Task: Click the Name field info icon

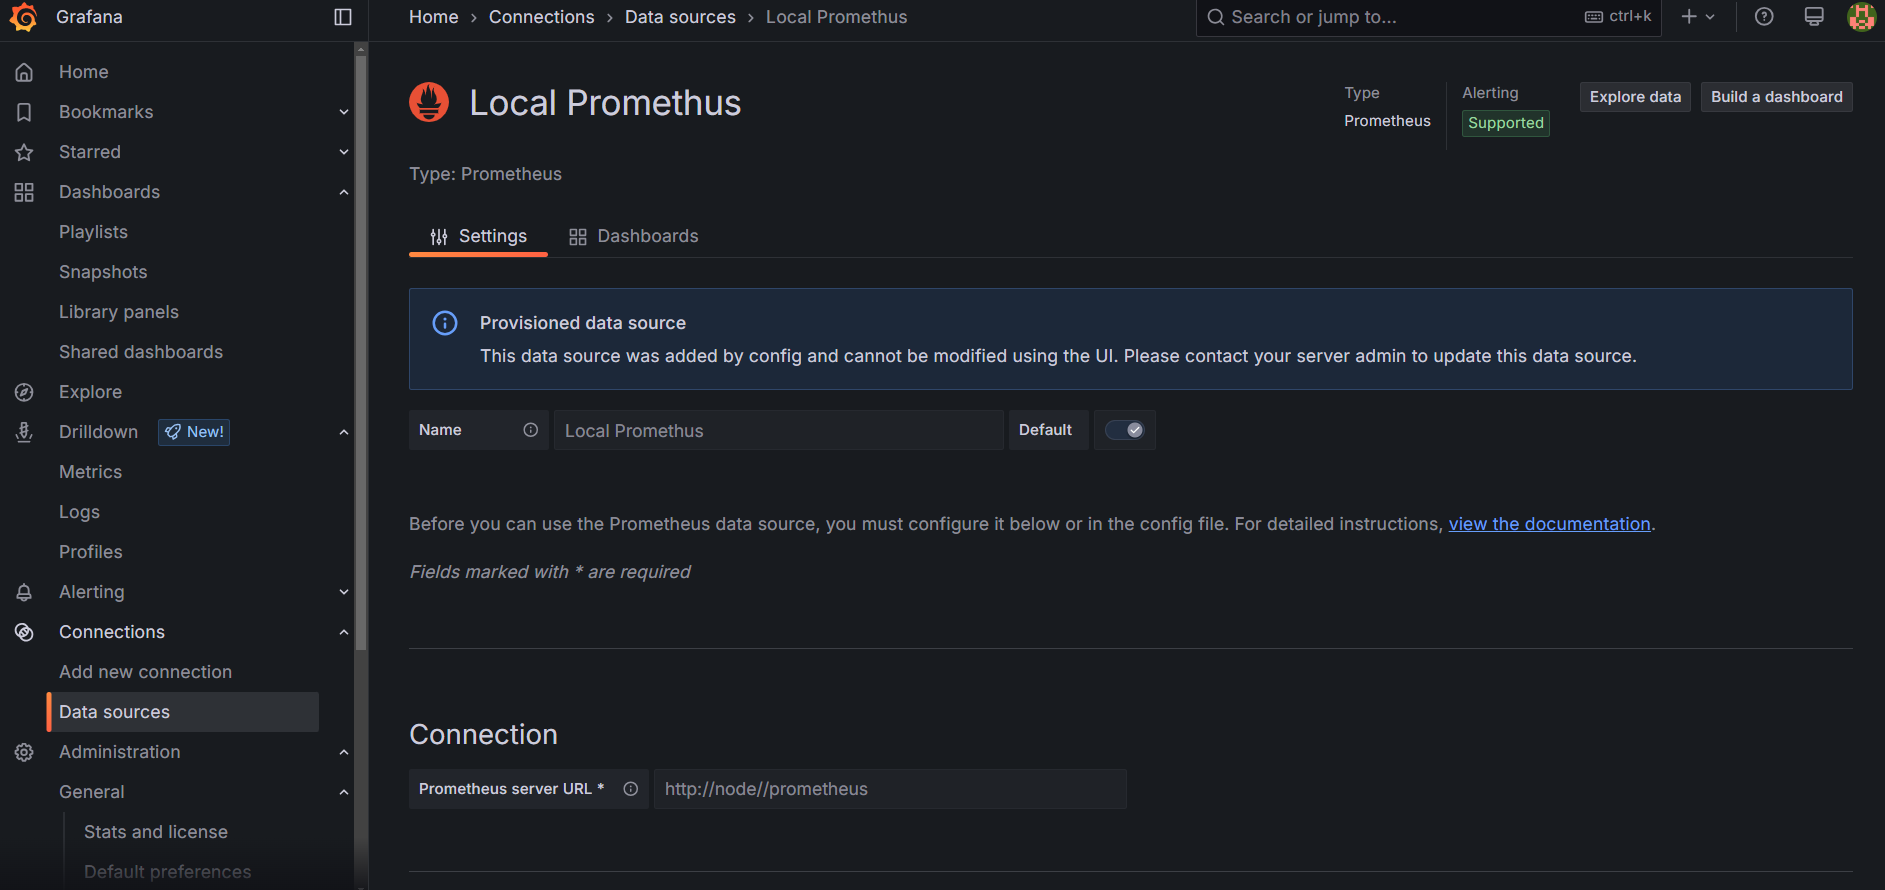Action: click(530, 430)
